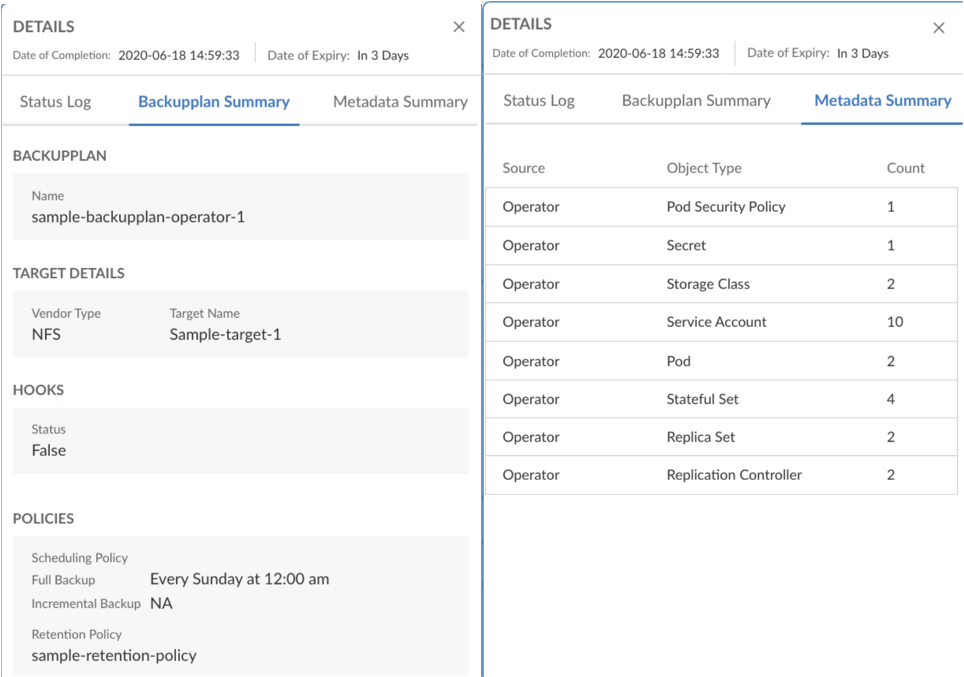Click the sample-retention-policy text
The height and width of the screenshot is (677, 964).
(x=114, y=655)
